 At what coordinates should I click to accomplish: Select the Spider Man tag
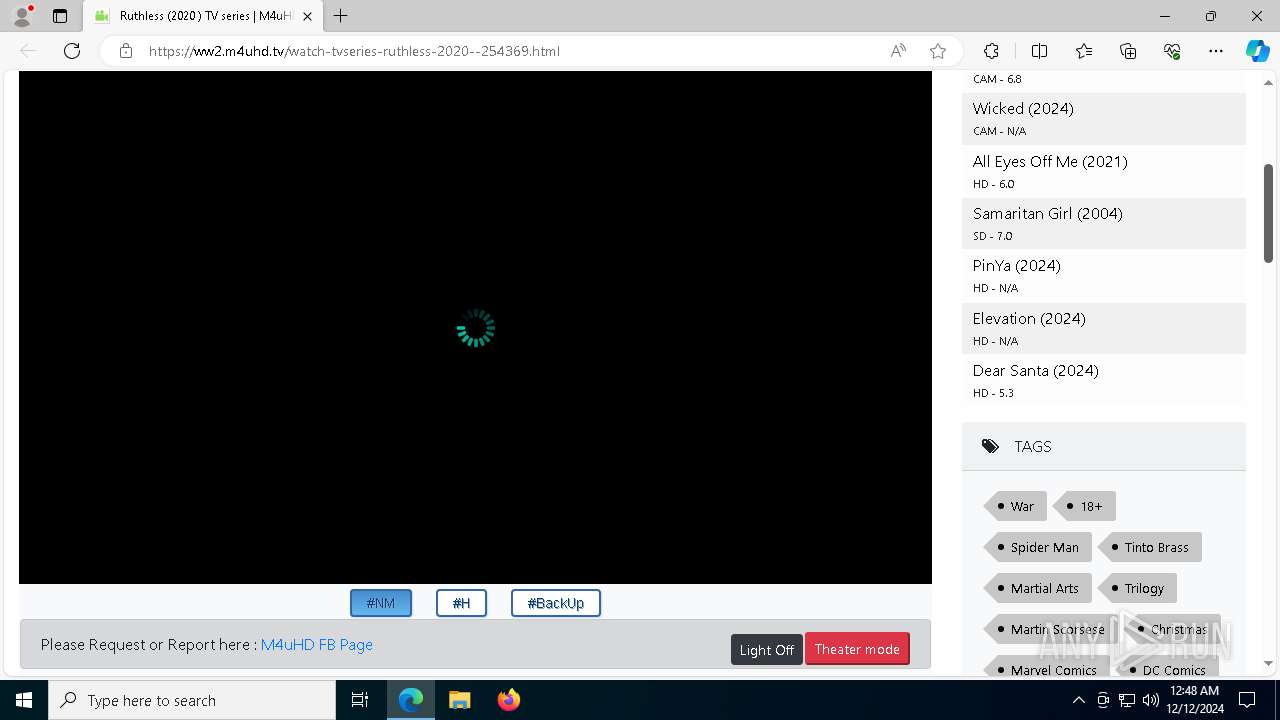(x=1038, y=547)
